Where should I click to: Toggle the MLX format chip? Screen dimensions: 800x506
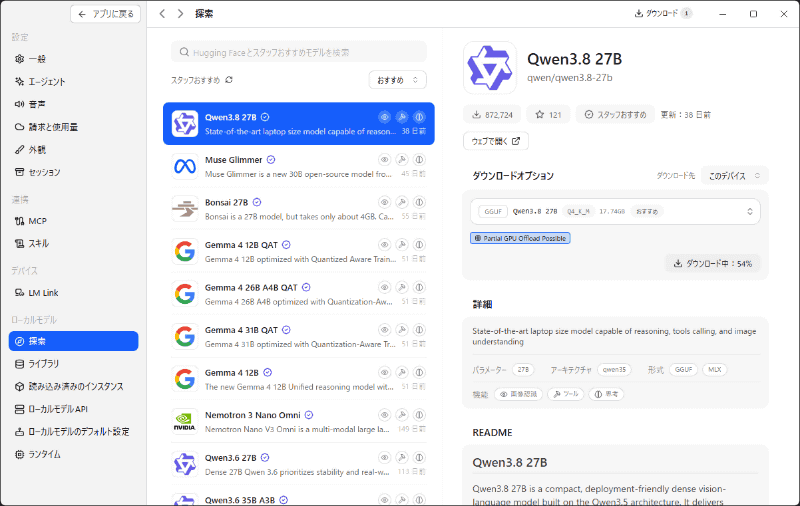click(714, 370)
